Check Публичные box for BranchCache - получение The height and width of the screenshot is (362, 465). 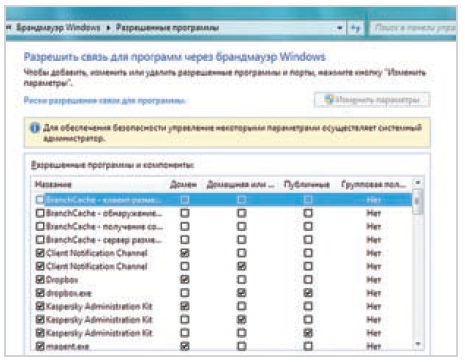[308, 226]
